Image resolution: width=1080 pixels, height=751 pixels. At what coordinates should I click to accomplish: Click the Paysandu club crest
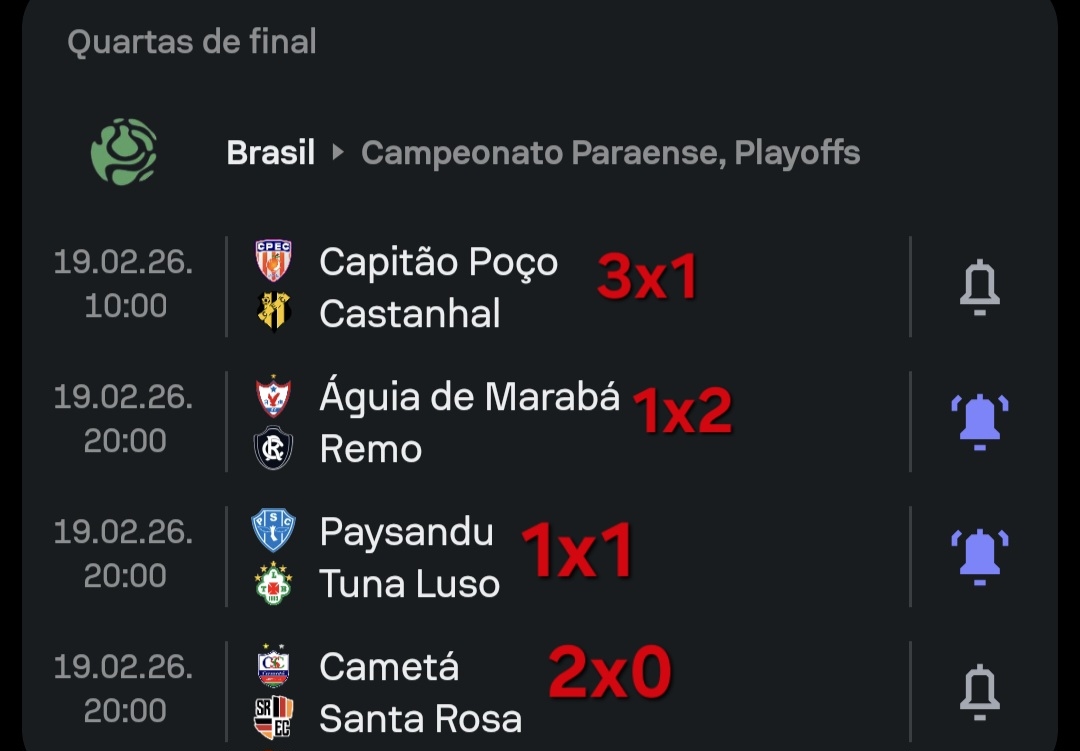click(274, 531)
